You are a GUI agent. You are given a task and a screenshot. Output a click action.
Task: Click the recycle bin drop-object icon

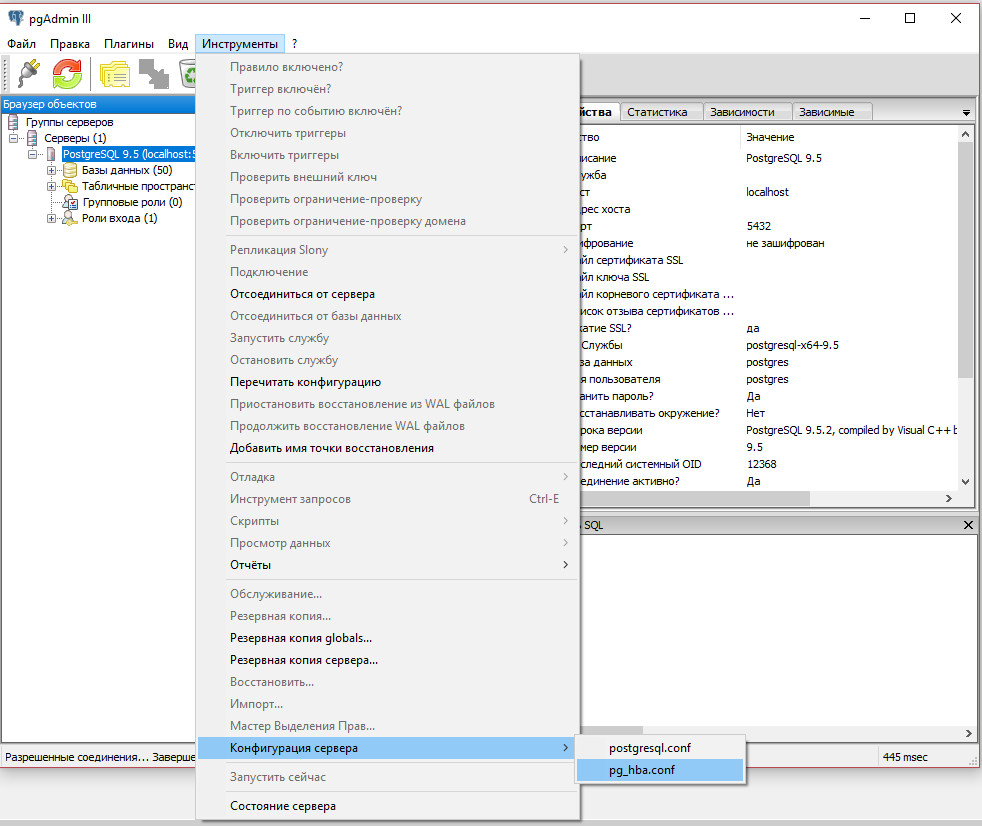(188, 74)
